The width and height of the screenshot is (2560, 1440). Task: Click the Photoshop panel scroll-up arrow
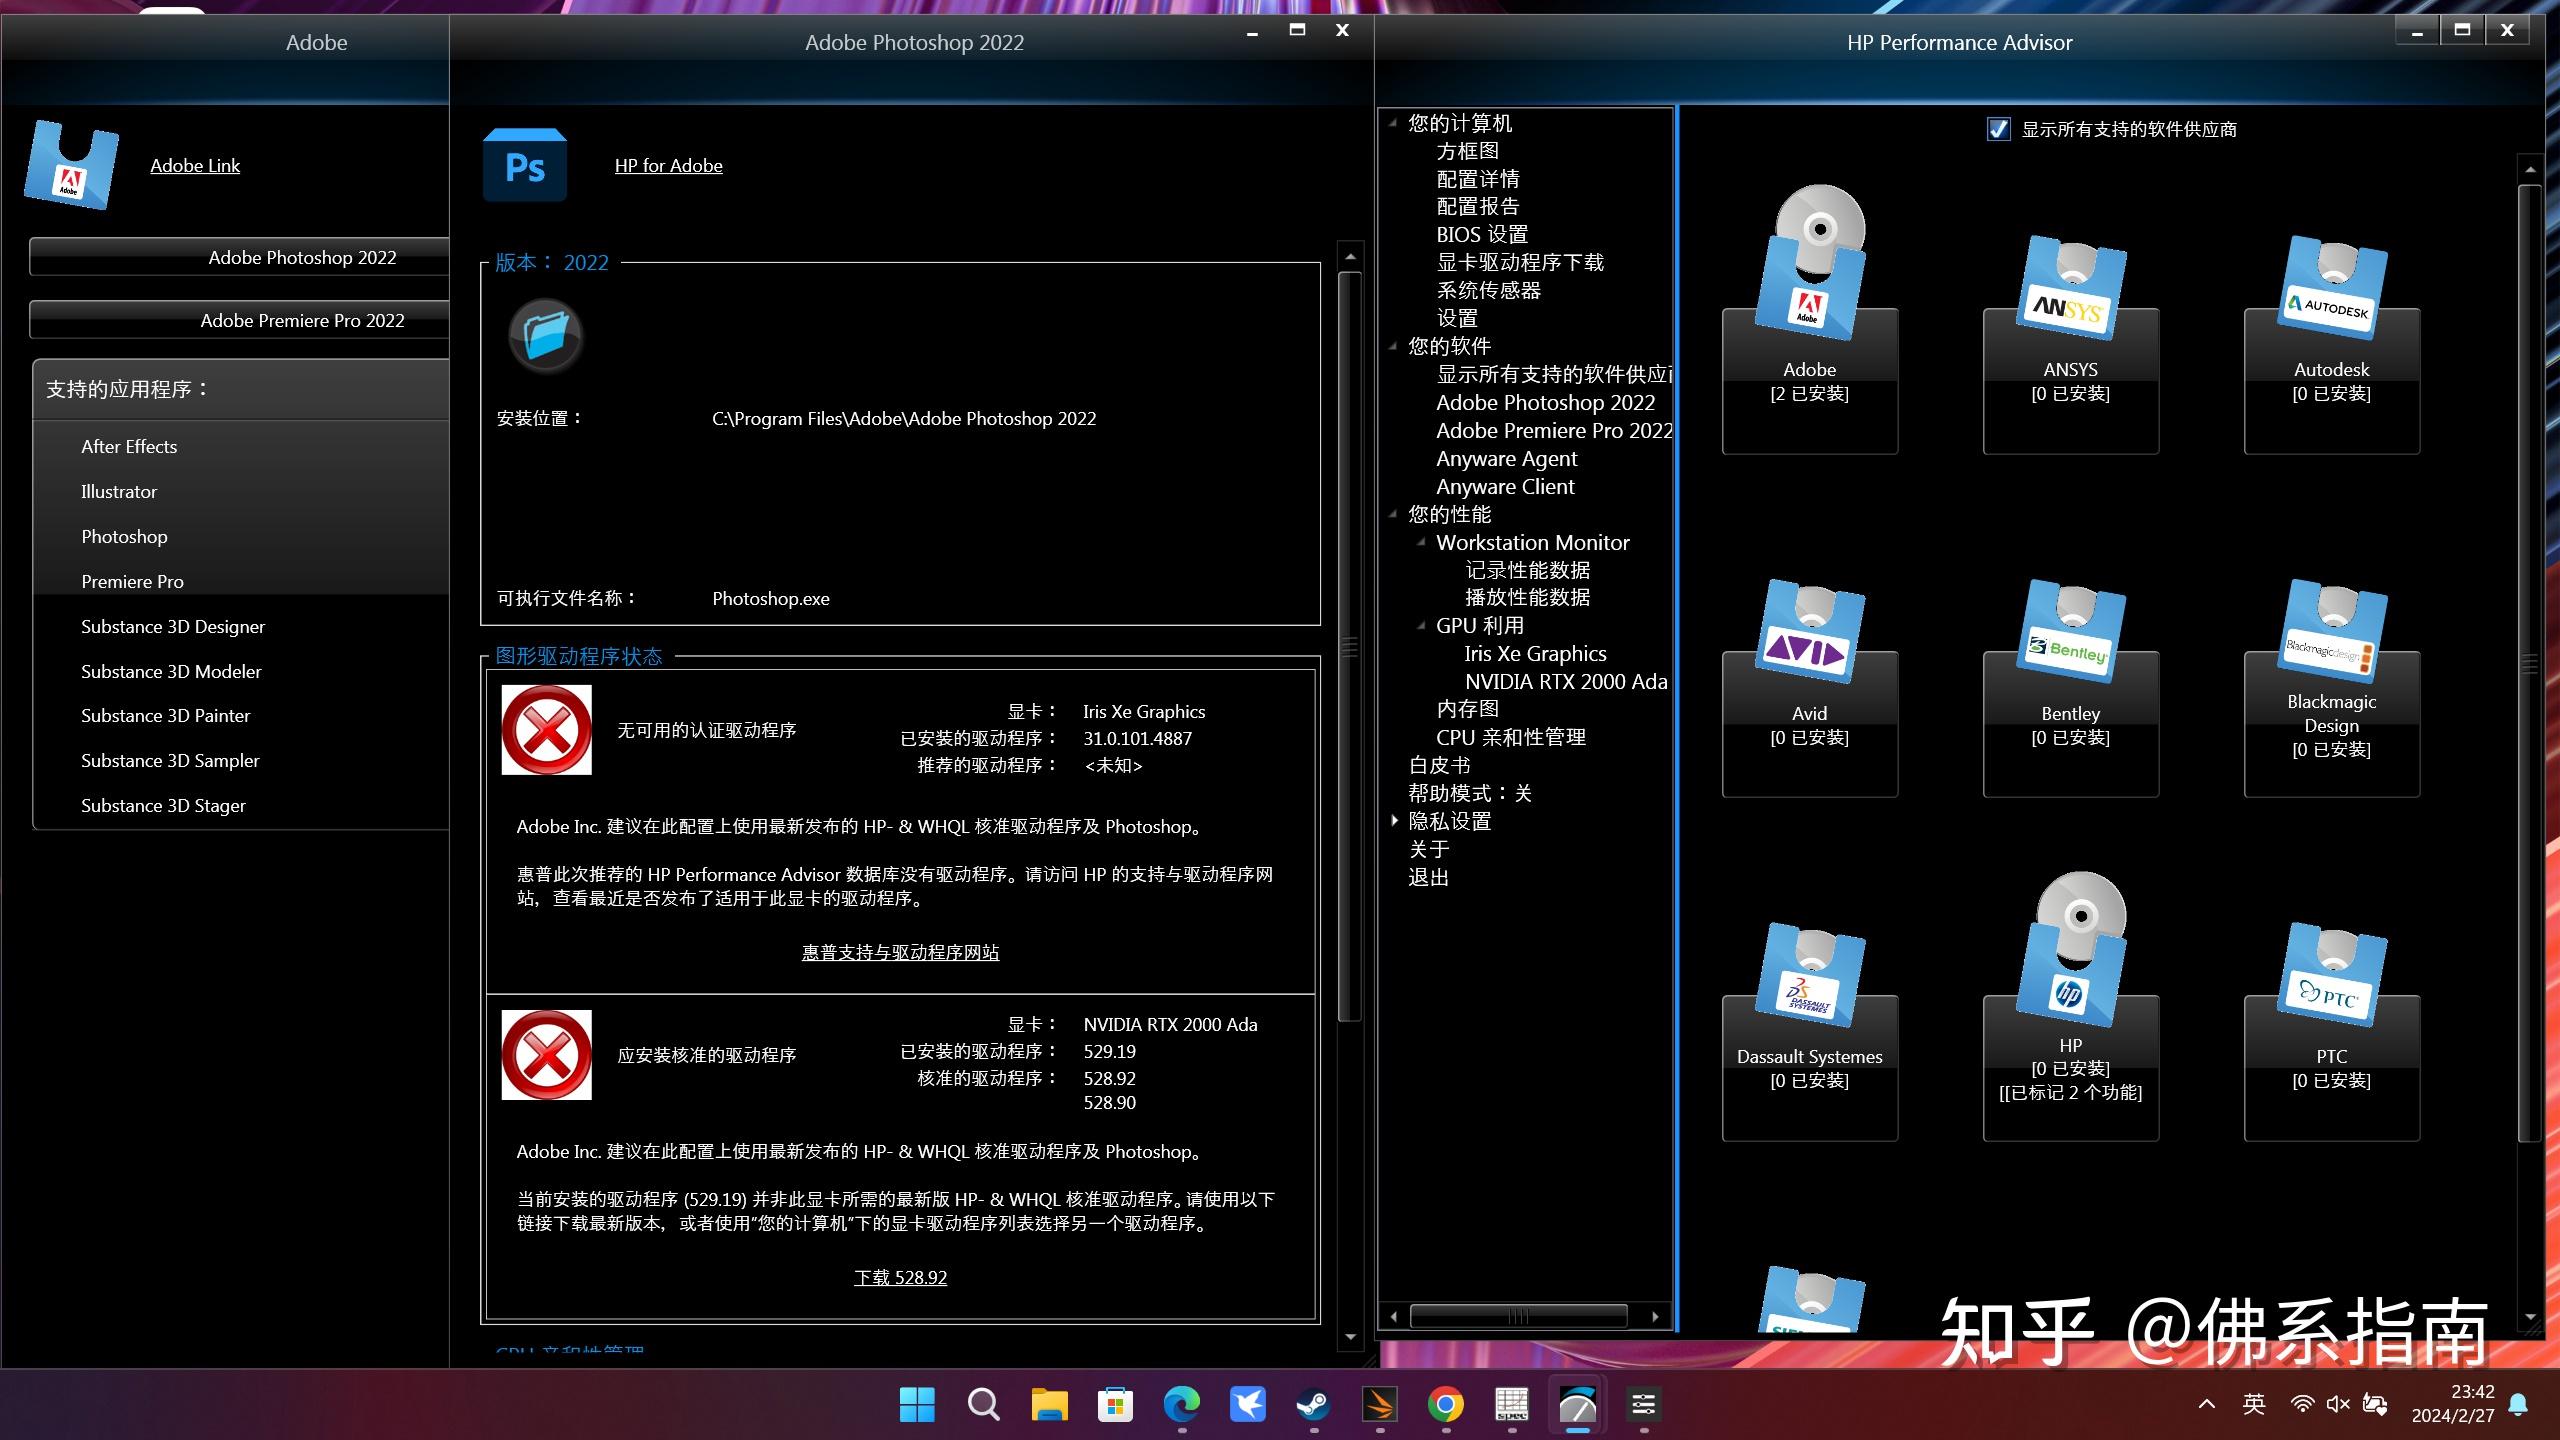pos(1350,256)
